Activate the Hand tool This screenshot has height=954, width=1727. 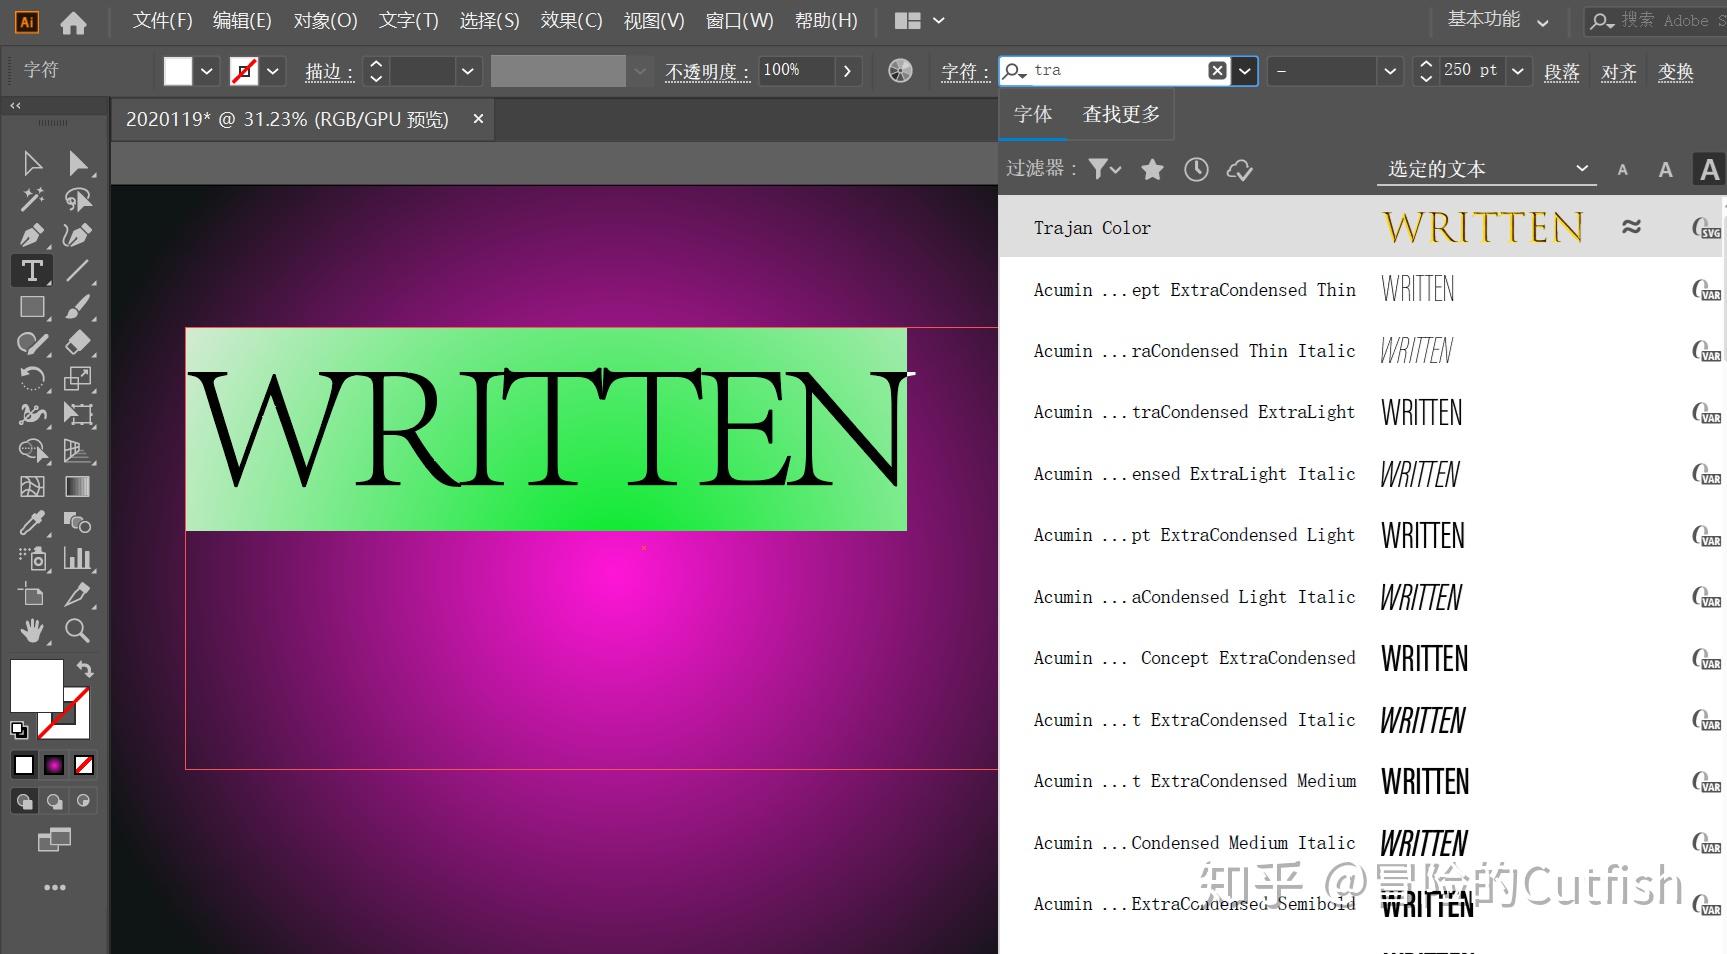click(32, 630)
